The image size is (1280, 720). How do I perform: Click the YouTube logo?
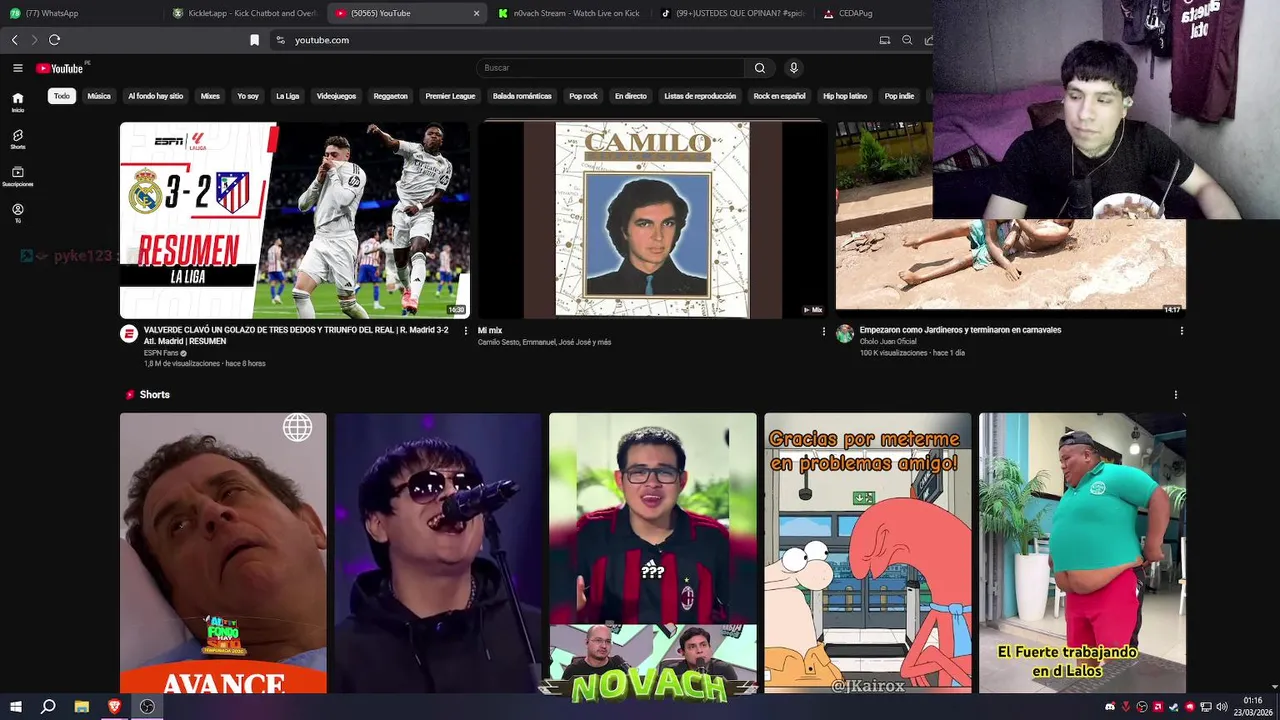(x=60, y=68)
